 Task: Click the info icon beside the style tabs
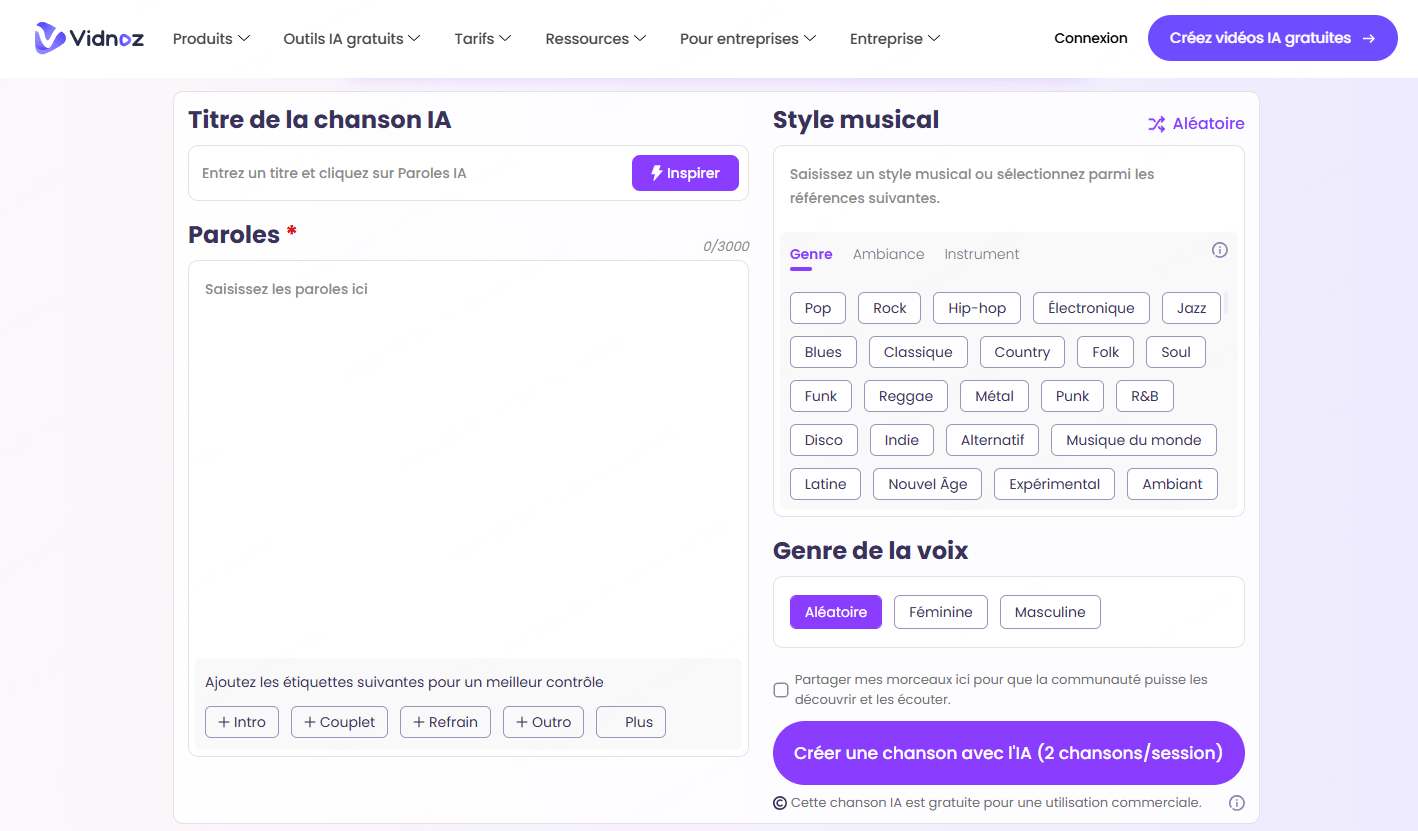click(x=1219, y=250)
